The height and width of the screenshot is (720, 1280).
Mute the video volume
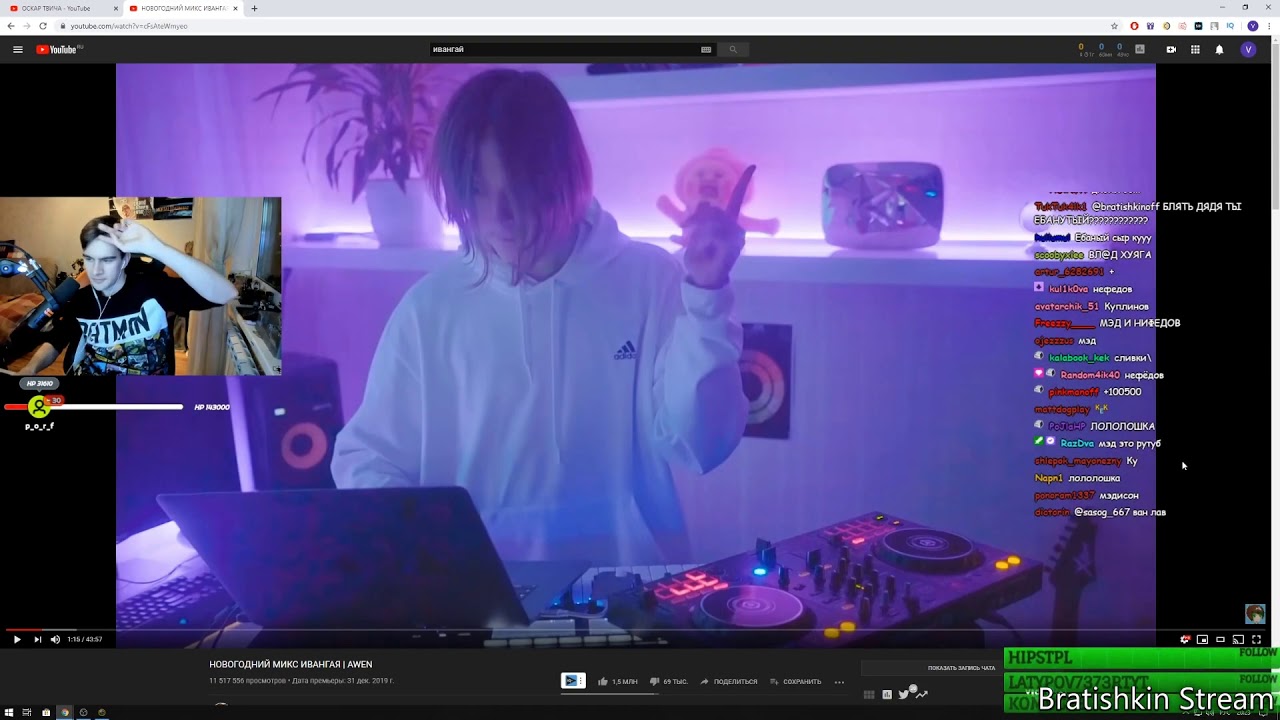(55, 639)
